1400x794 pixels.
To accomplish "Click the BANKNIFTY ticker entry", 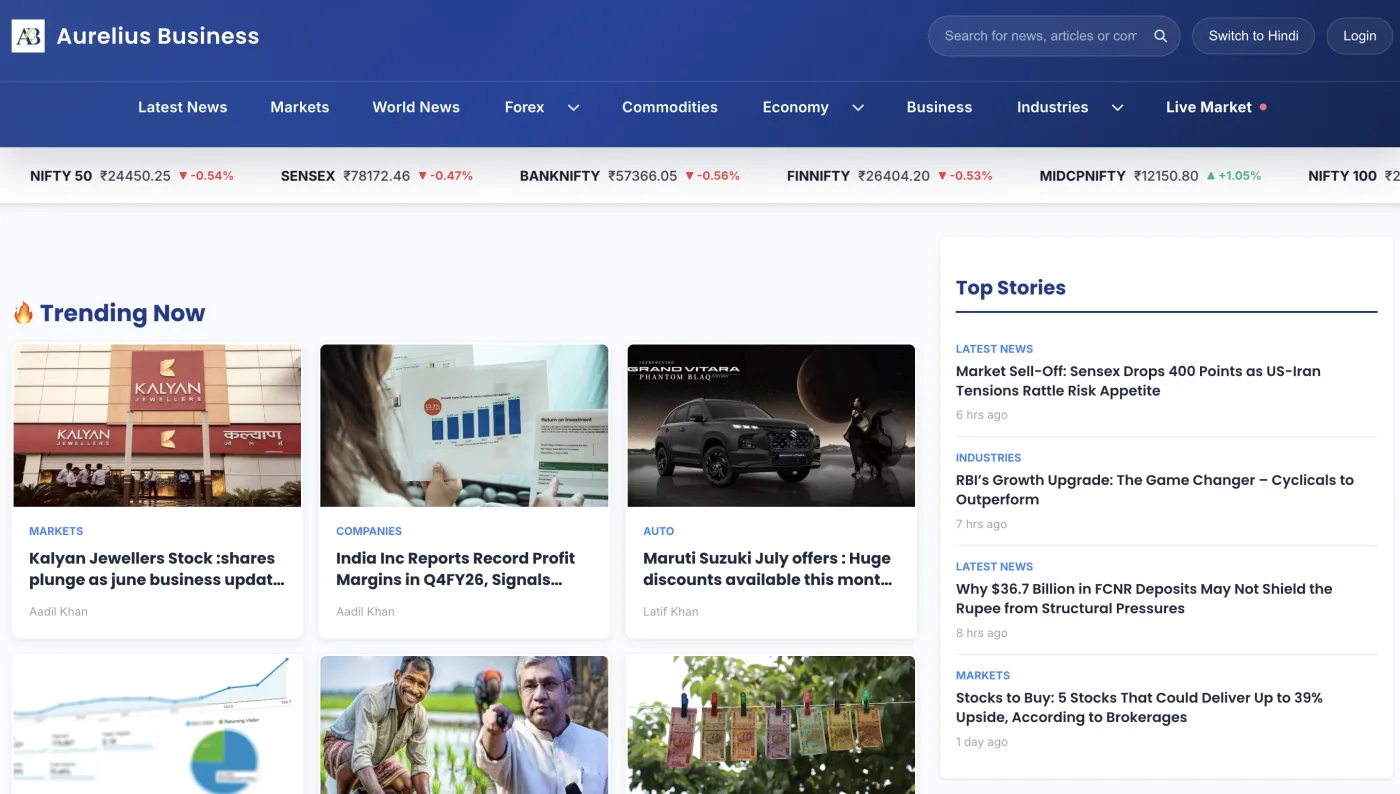I will point(630,176).
